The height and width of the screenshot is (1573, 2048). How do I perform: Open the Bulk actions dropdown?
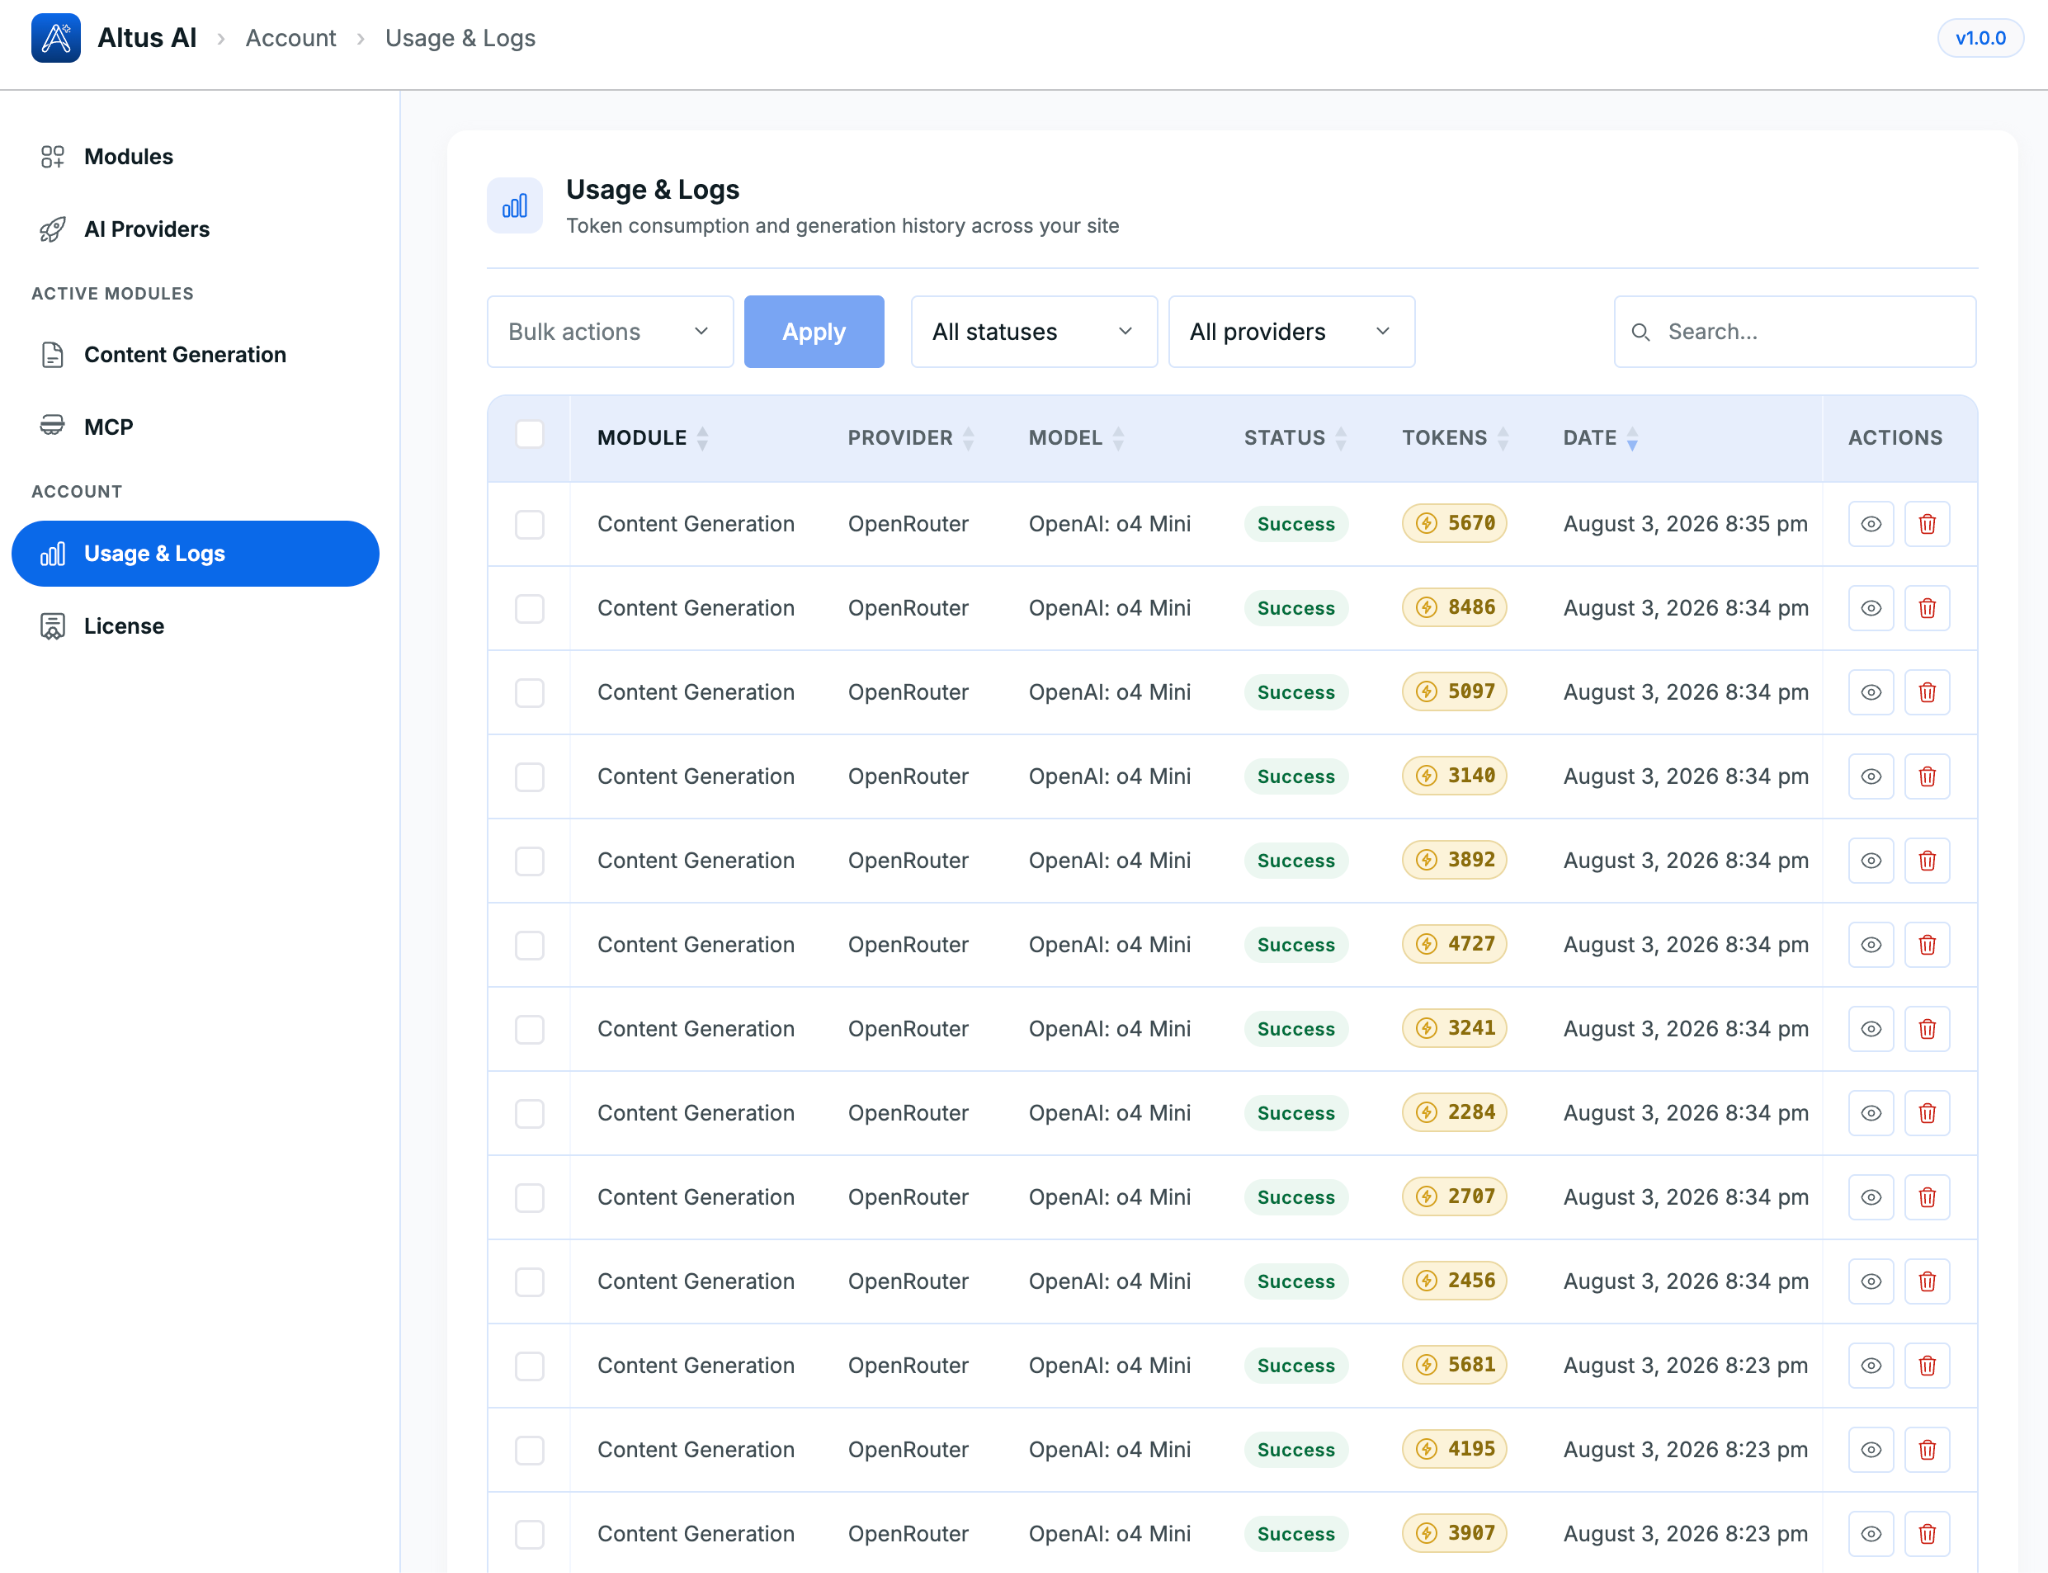(x=610, y=332)
